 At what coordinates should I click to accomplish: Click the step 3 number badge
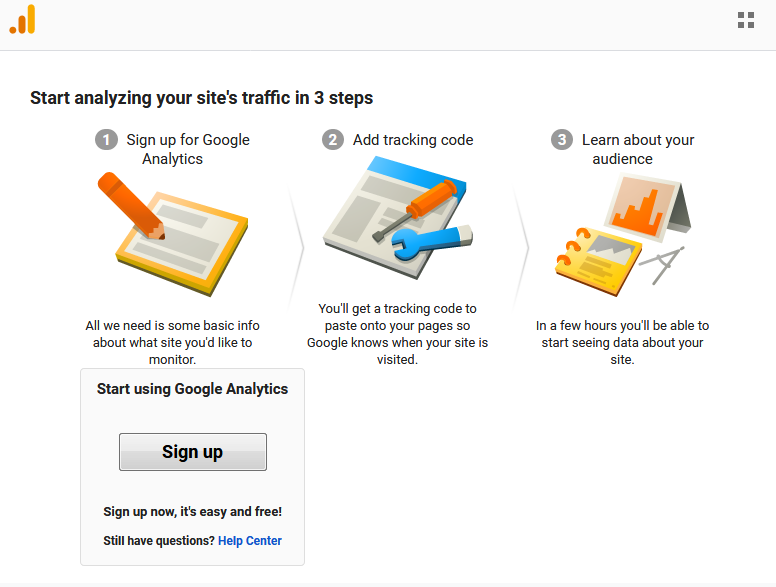pyautogui.click(x=562, y=140)
